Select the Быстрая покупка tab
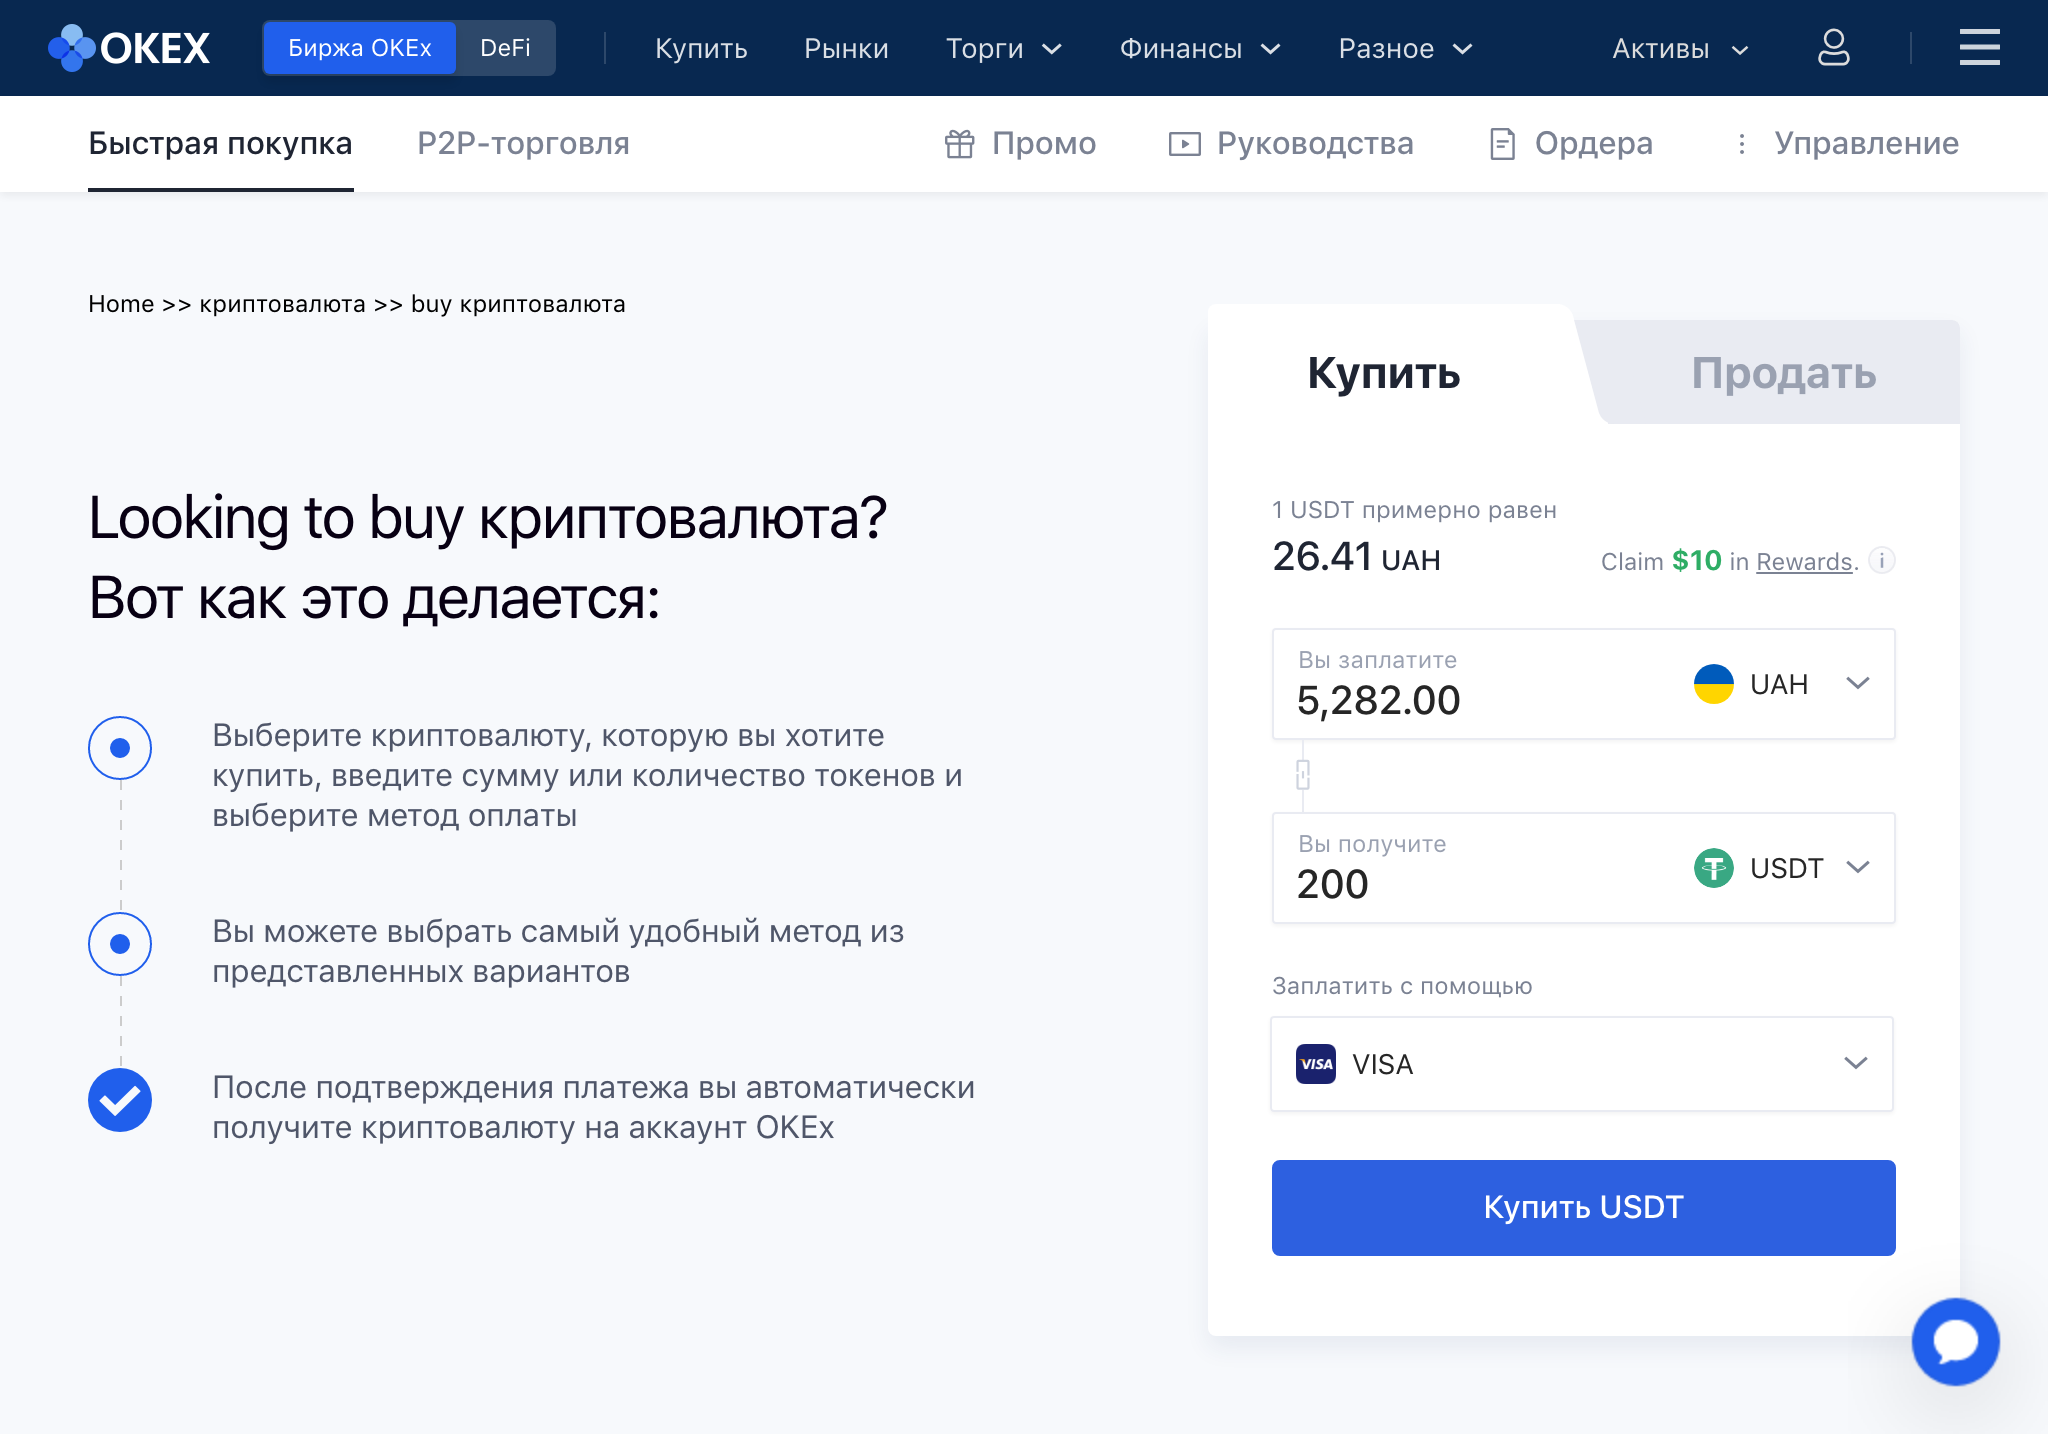This screenshot has width=2048, height=1434. (220, 144)
